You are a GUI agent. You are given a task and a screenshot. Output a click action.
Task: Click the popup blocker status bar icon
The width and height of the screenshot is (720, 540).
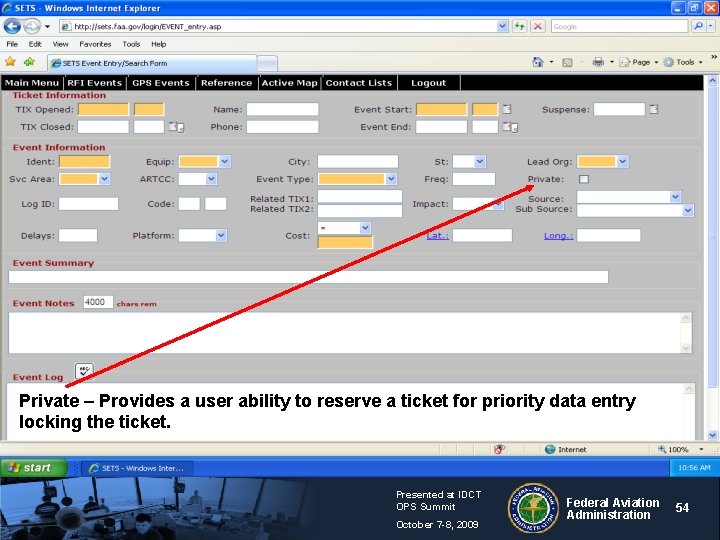click(x=500, y=449)
